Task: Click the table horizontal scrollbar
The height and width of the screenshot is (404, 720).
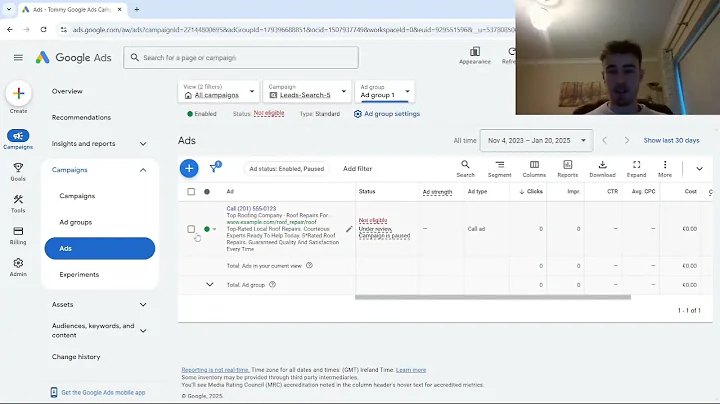Action: tap(493, 297)
